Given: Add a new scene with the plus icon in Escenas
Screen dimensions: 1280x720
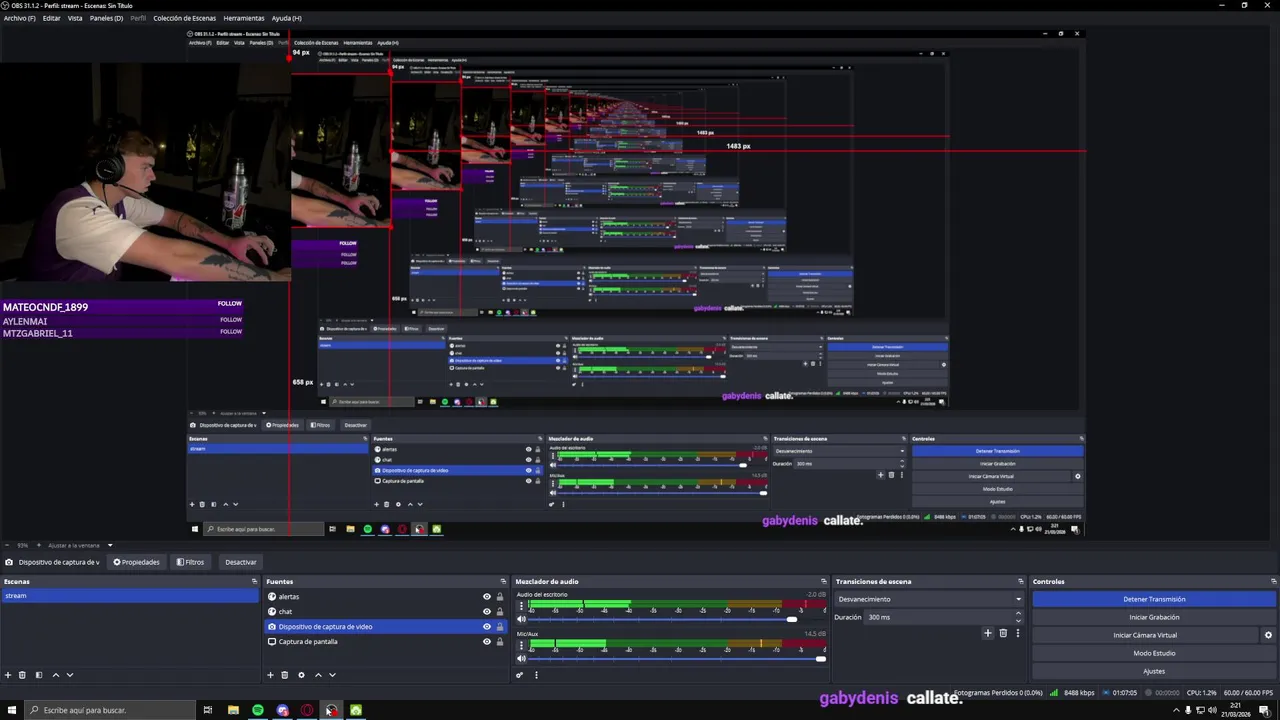Looking at the screenshot, I should tap(8, 675).
